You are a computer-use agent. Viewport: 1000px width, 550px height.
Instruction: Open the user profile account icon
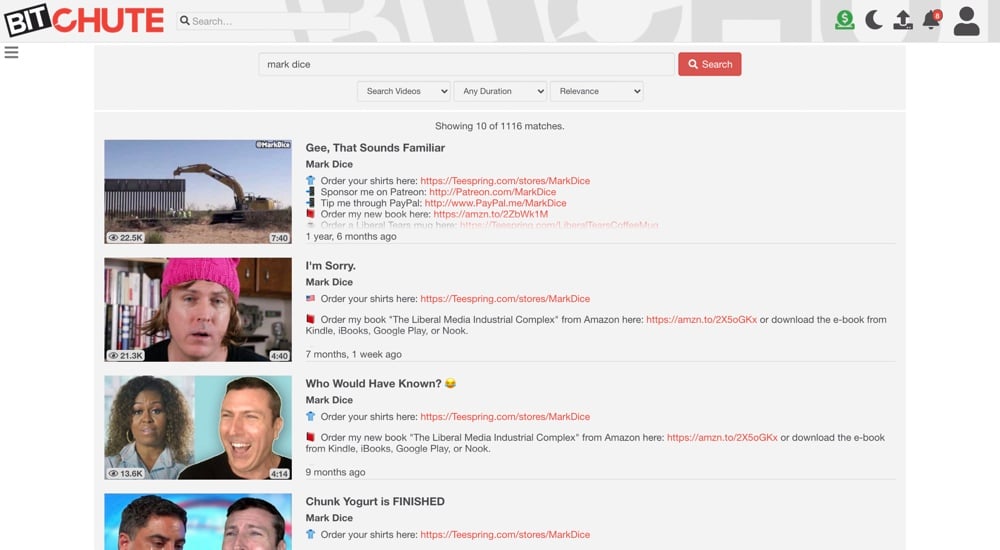[966, 20]
